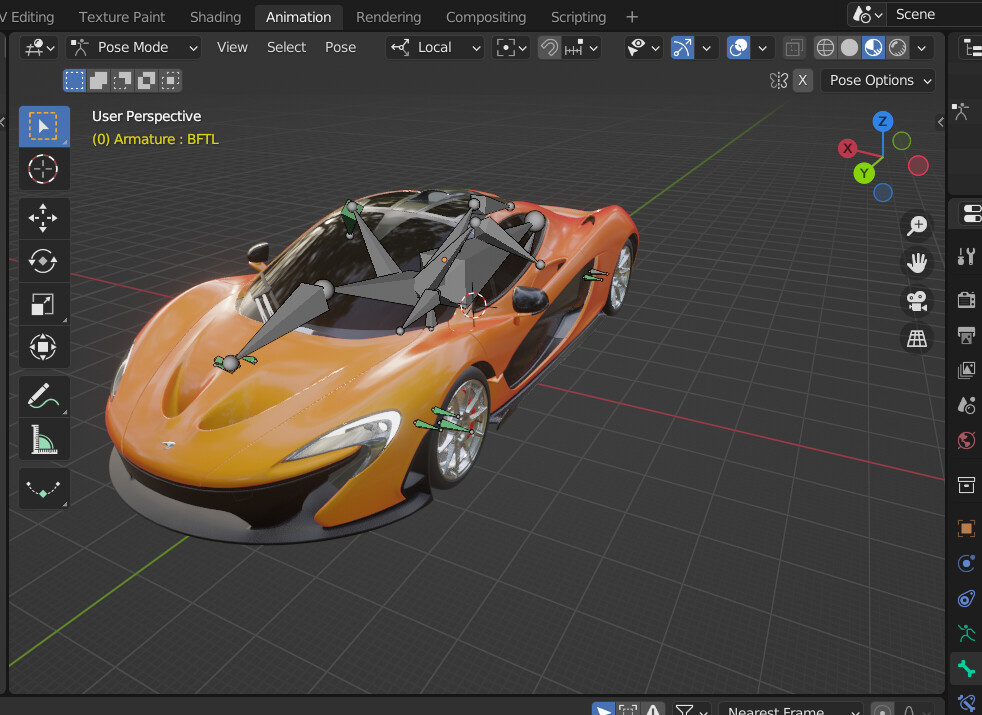Toggle snapping with the magnet icon
Viewport: 982px width, 715px height.
click(x=548, y=47)
